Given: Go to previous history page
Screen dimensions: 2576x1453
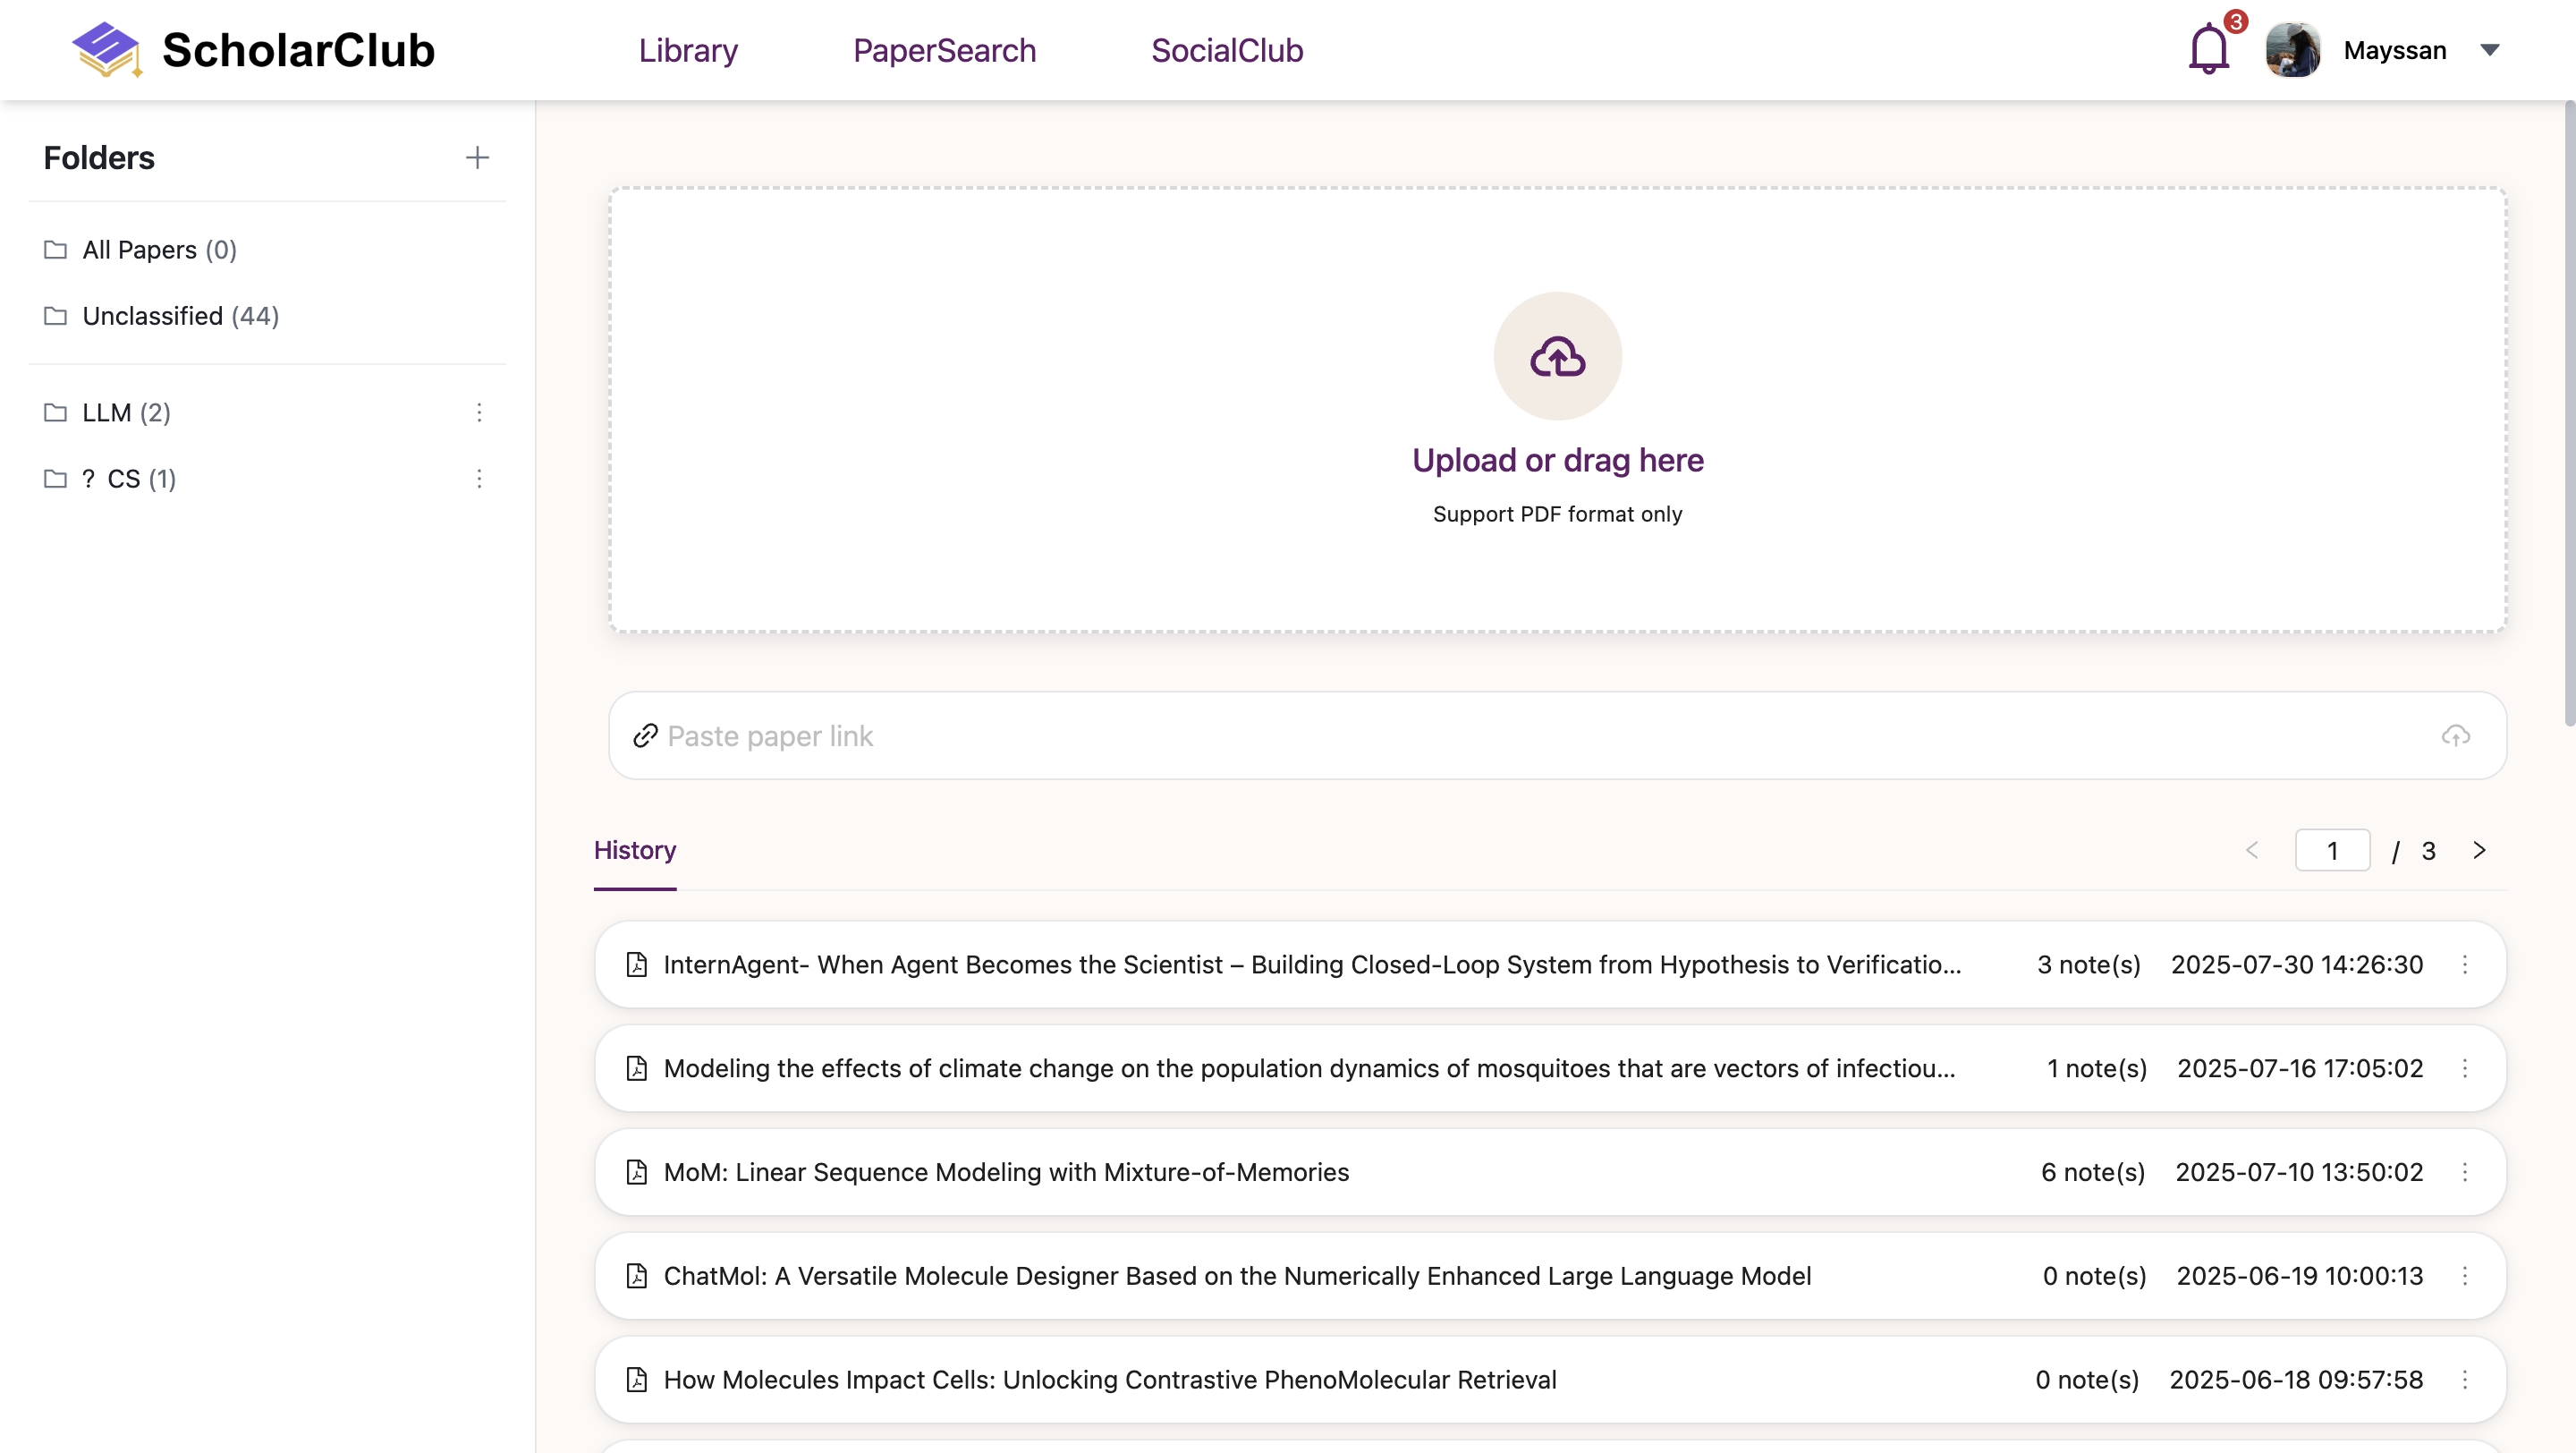Looking at the screenshot, I should coord(2251,850).
